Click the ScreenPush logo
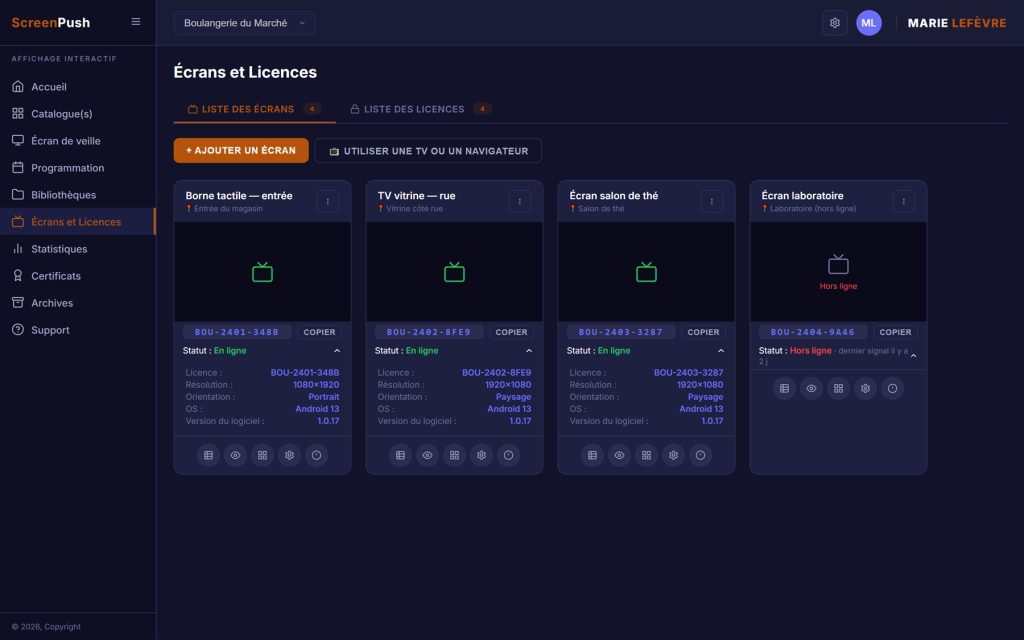This screenshot has width=1024, height=640. [51, 22]
